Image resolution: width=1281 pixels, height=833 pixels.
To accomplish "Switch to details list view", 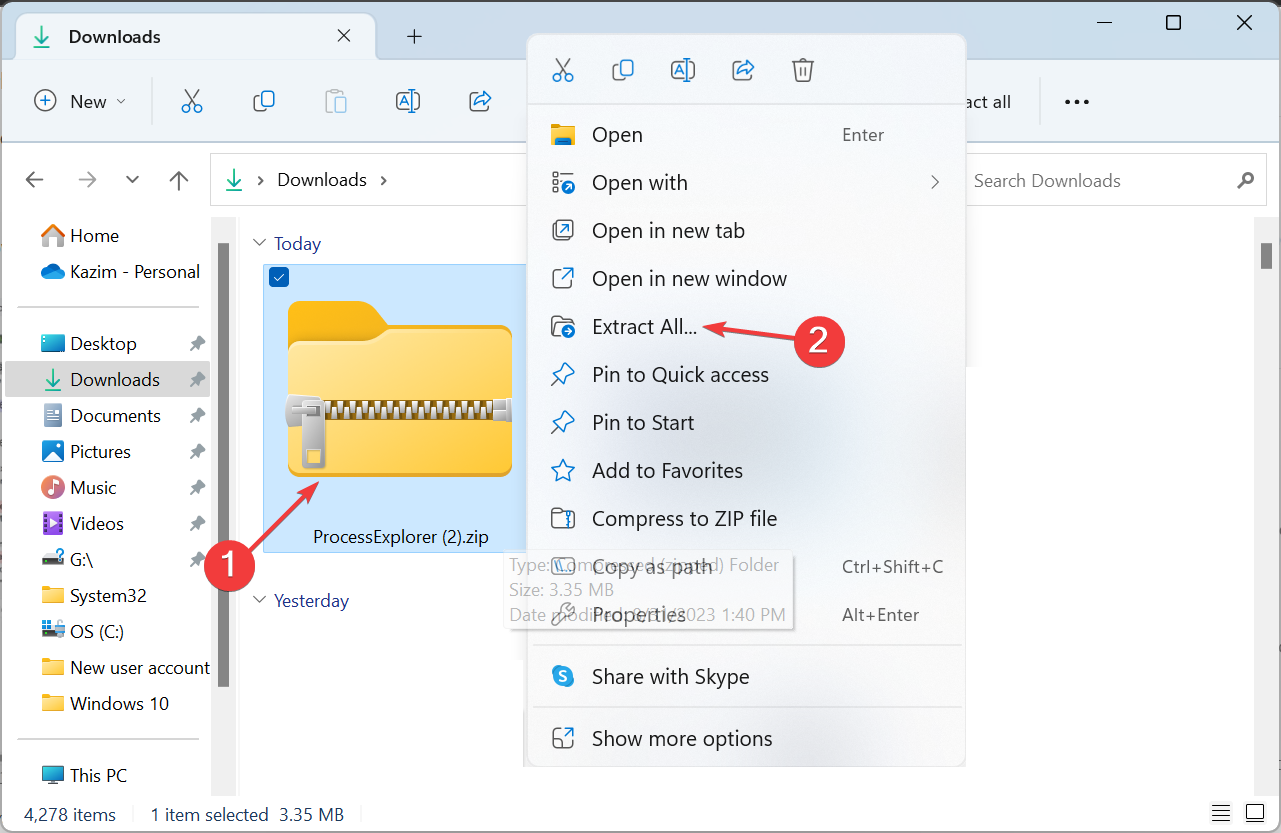I will [x=1221, y=812].
